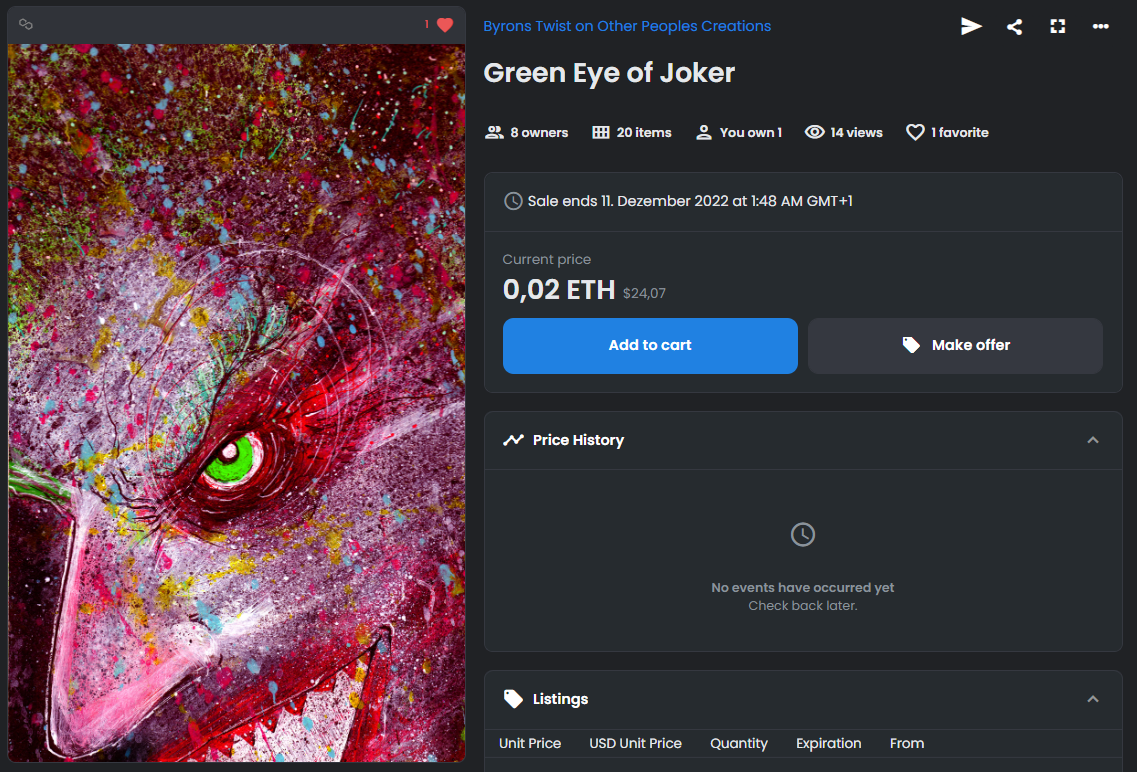Click the You own 1 label
Image resolution: width=1137 pixels, height=772 pixels.
click(x=751, y=132)
